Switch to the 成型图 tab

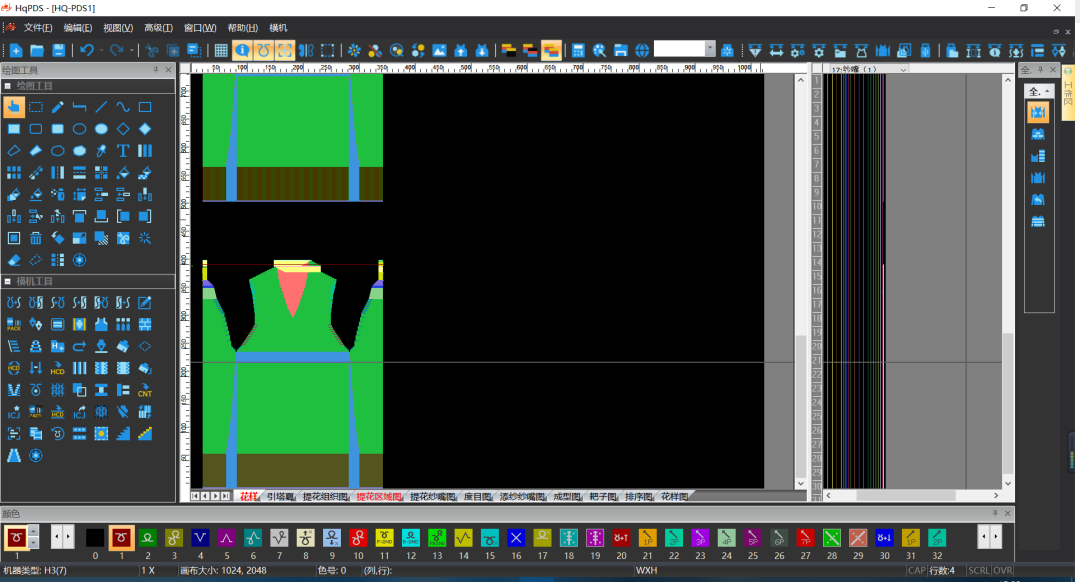click(567, 497)
